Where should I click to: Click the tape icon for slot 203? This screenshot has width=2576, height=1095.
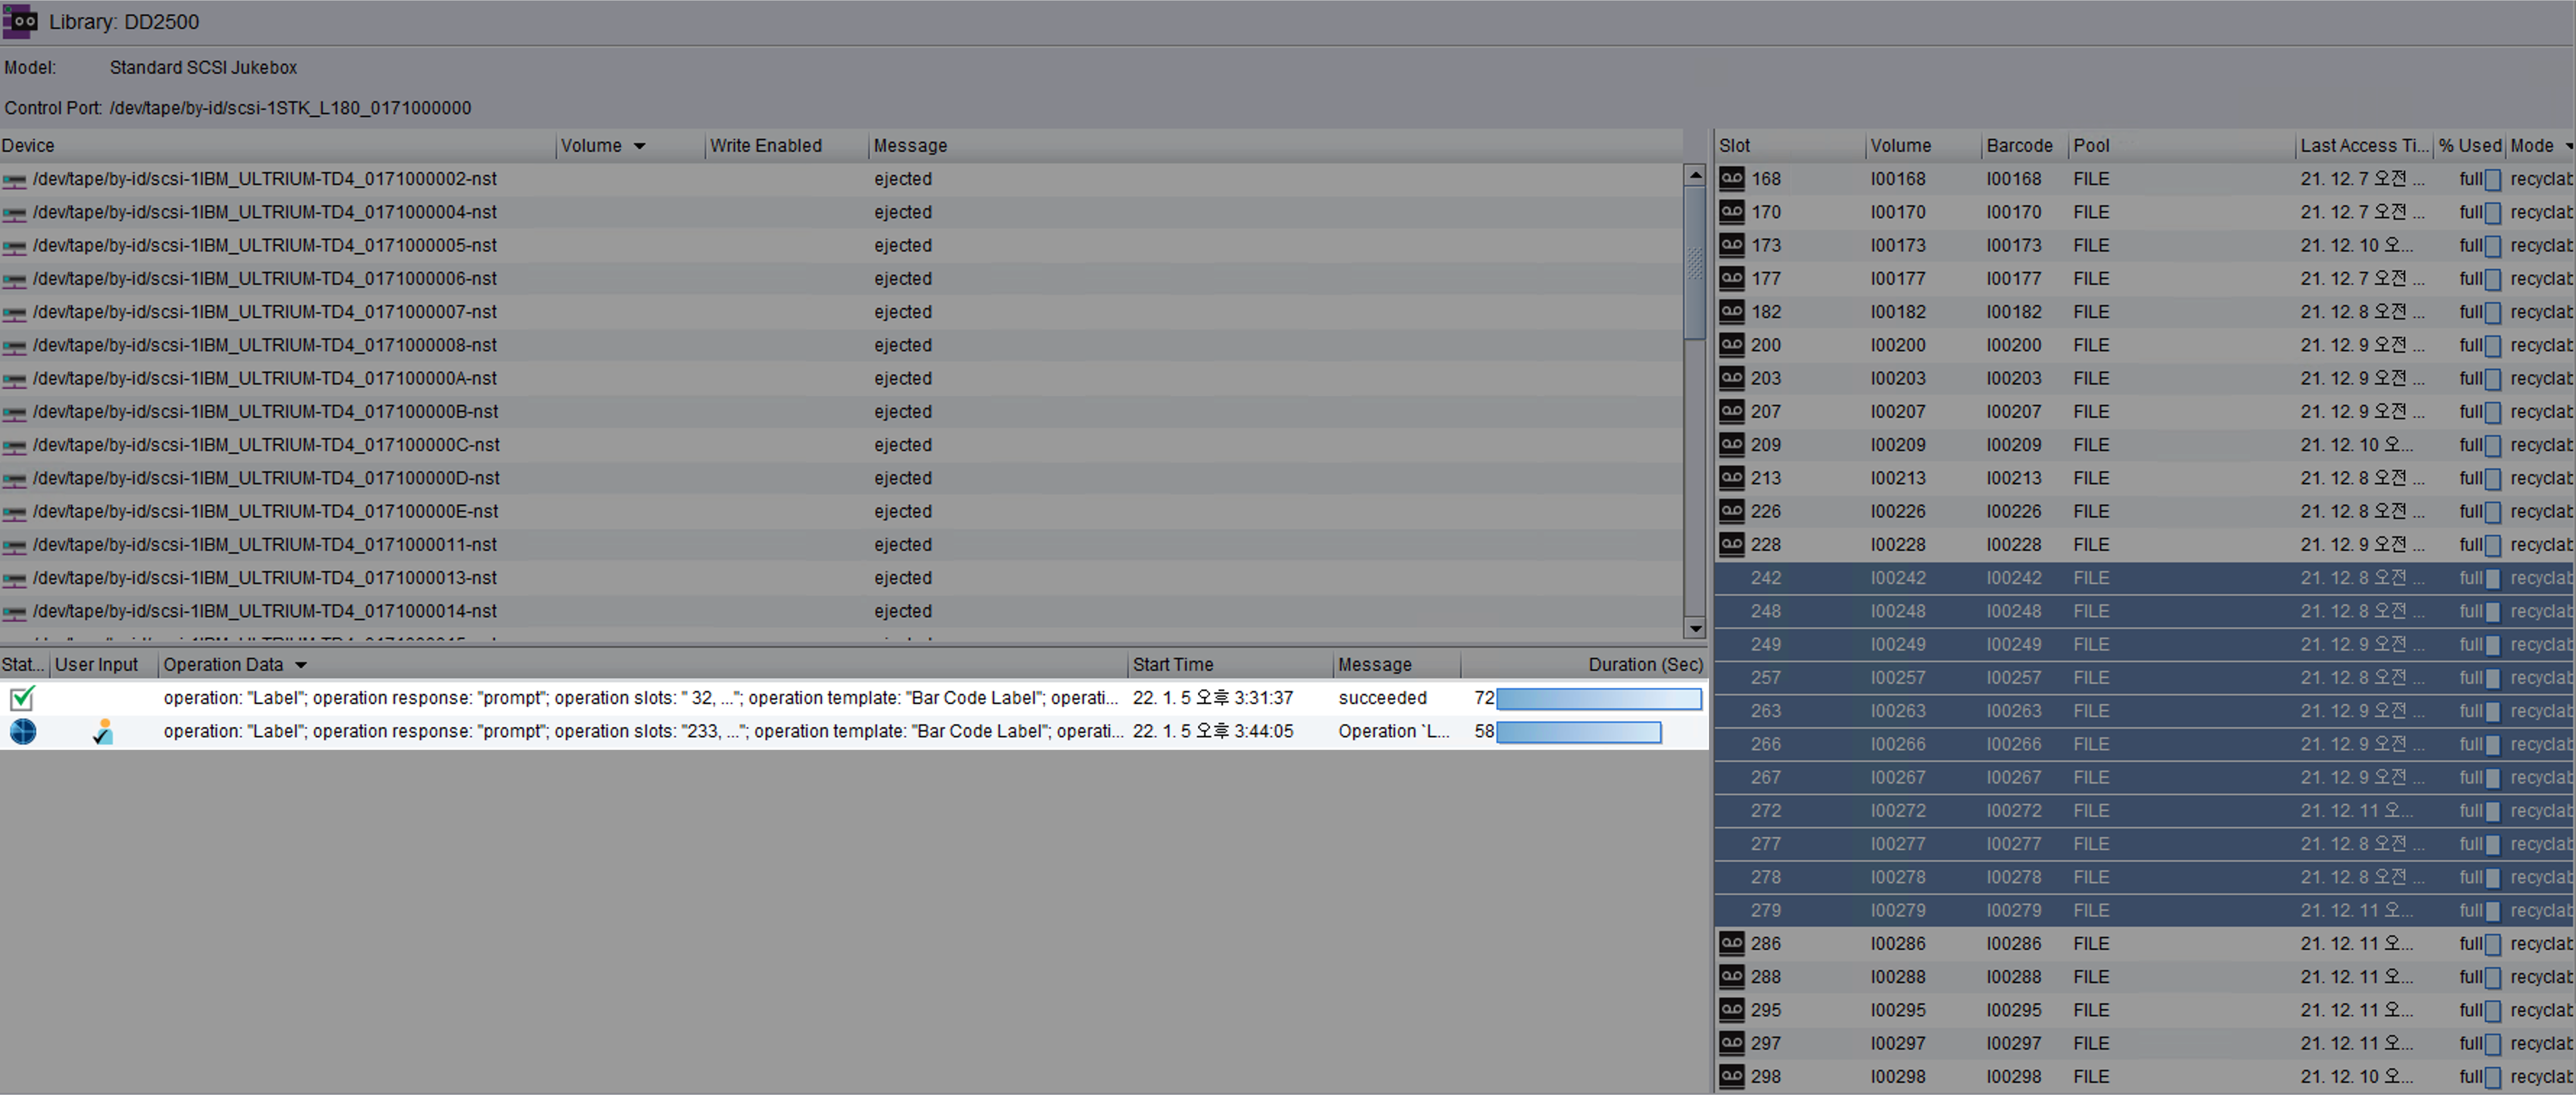pos(1732,378)
